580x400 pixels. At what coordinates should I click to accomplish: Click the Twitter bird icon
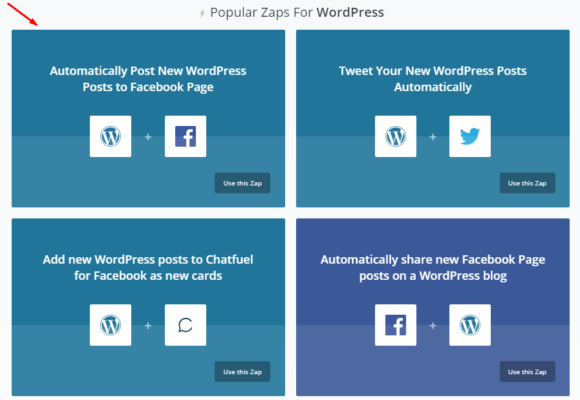(470, 136)
